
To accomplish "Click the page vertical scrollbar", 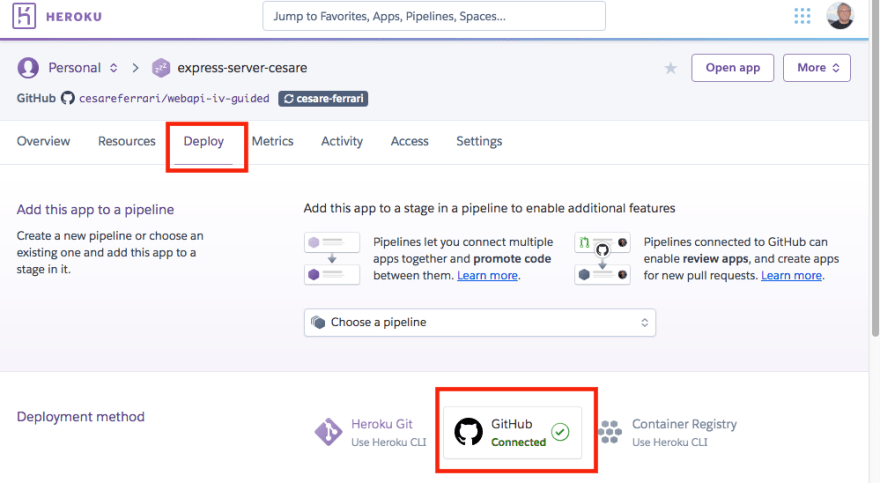I will tap(875, 168).
